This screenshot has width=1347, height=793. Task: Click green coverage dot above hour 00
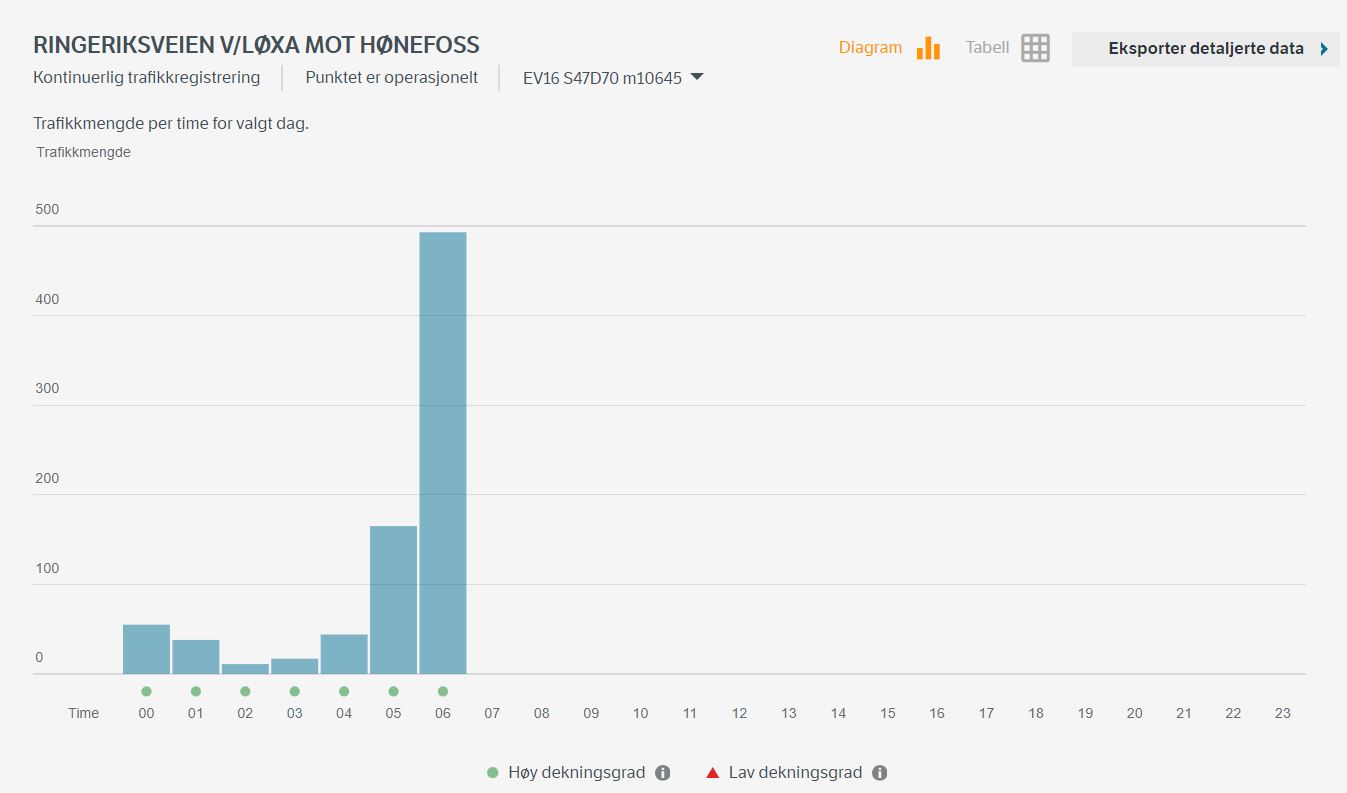click(146, 691)
